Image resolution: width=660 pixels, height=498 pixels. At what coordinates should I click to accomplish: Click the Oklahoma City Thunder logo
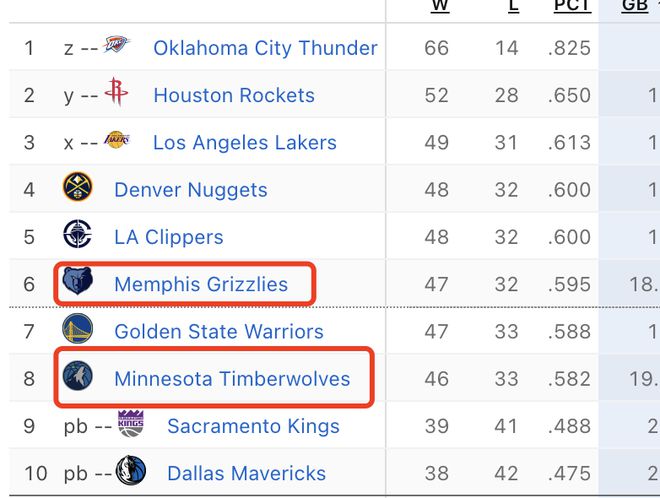click(x=117, y=44)
